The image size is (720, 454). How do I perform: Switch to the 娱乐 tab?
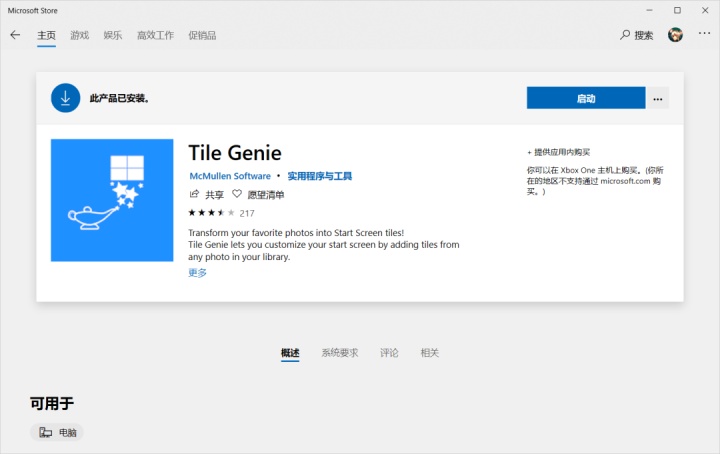112,35
